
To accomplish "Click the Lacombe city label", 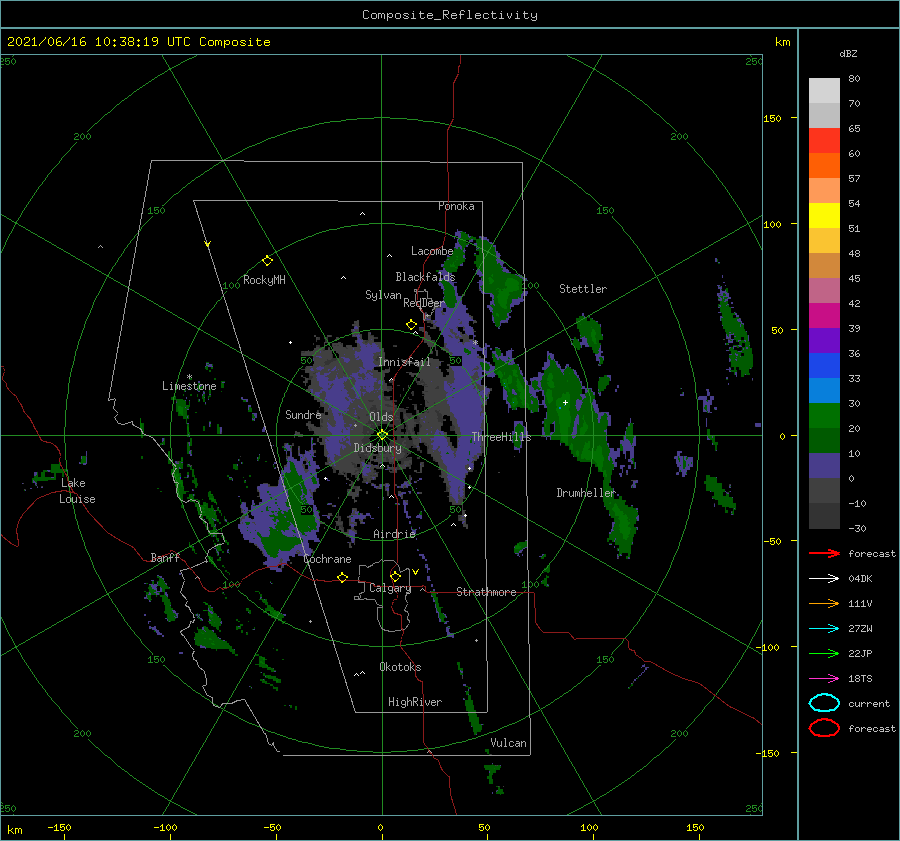I will point(432,251).
